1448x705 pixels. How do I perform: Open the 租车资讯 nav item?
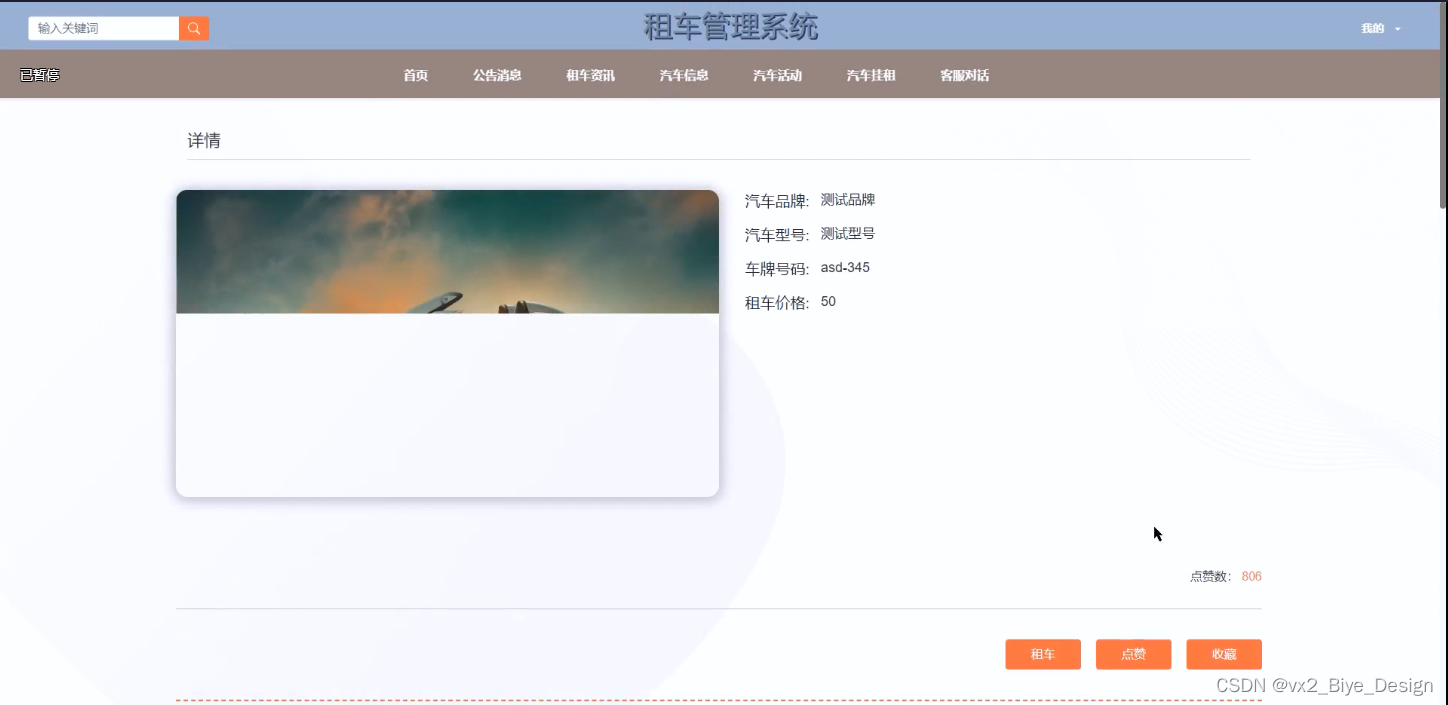click(590, 75)
